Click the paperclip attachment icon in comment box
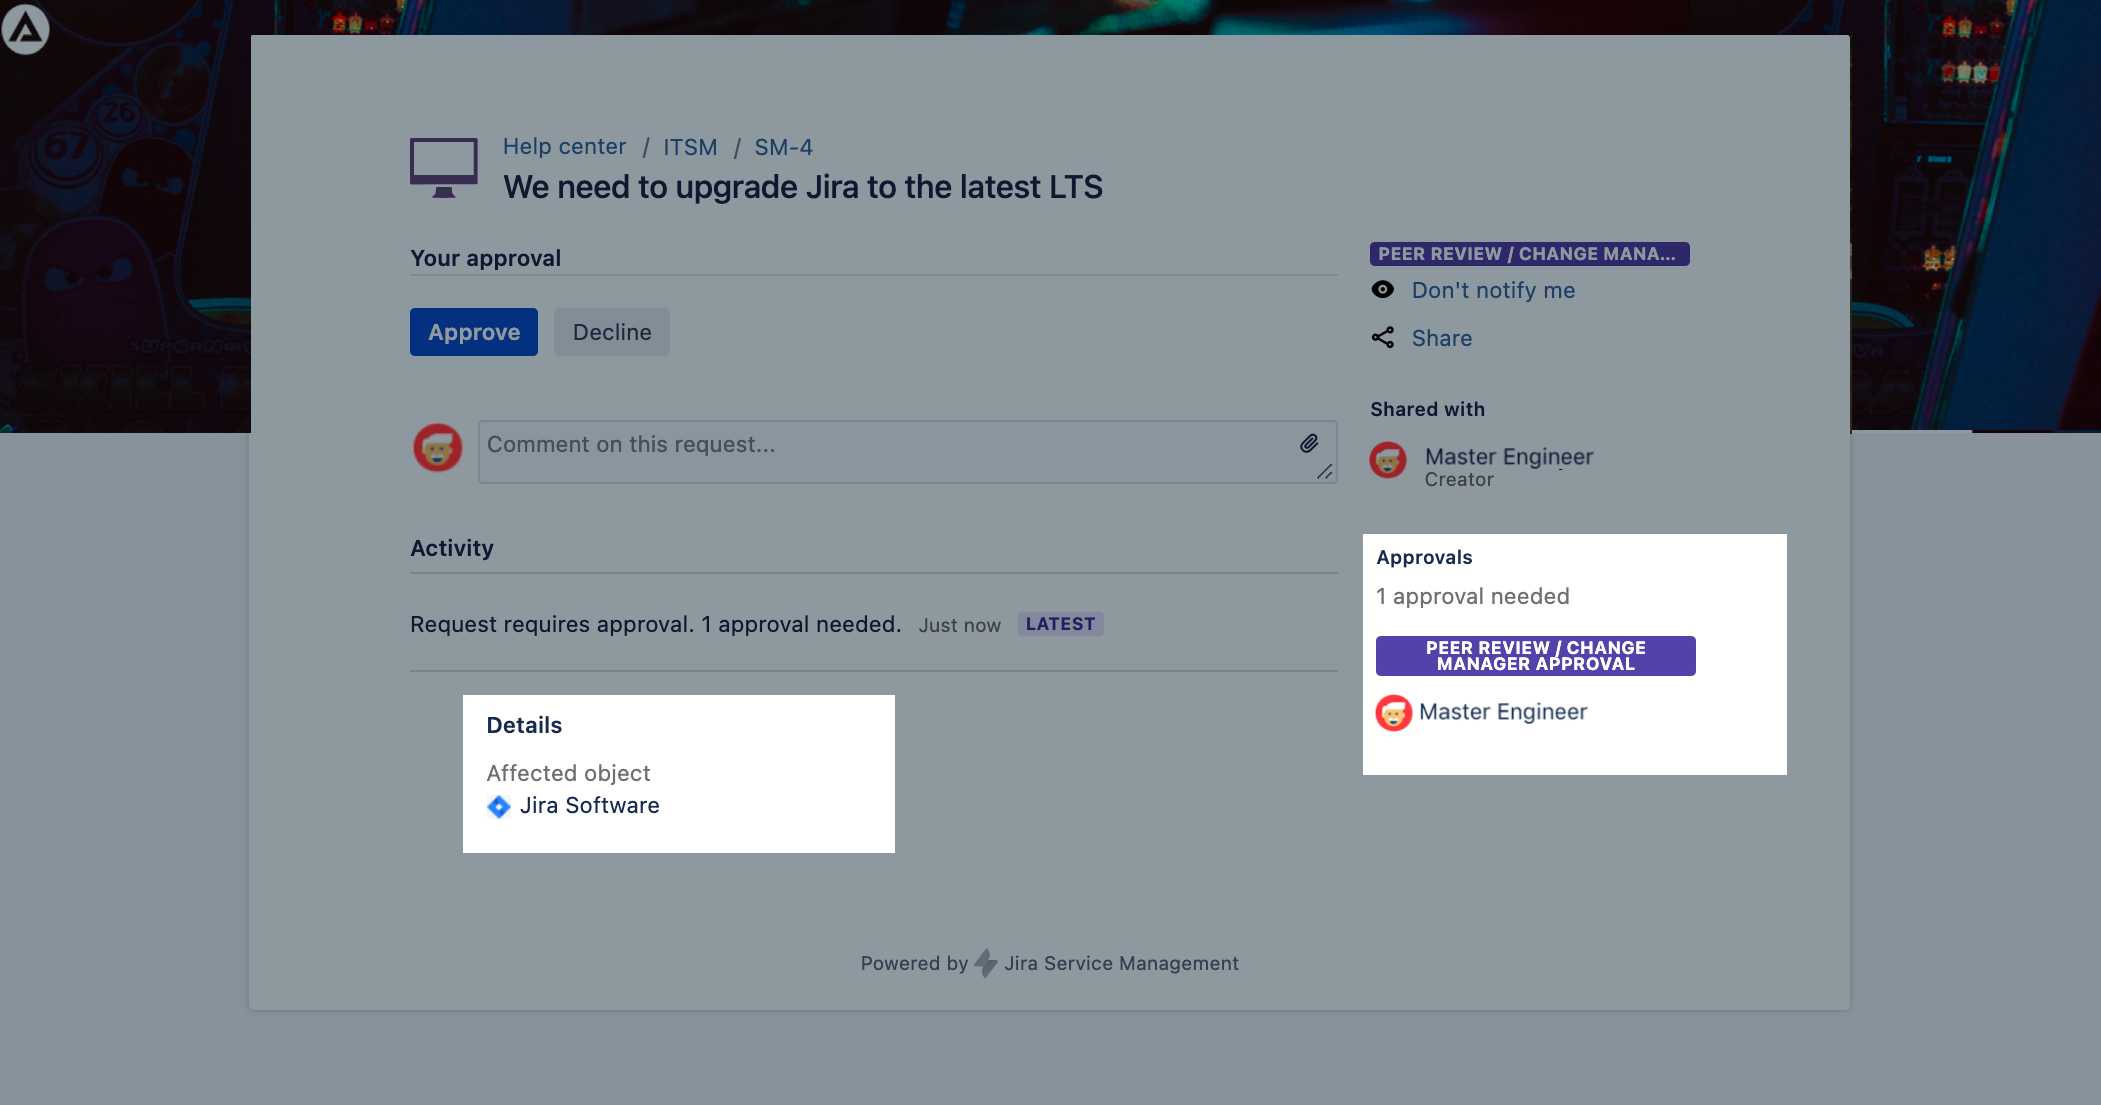2101x1105 pixels. (x=1309, y=443)
